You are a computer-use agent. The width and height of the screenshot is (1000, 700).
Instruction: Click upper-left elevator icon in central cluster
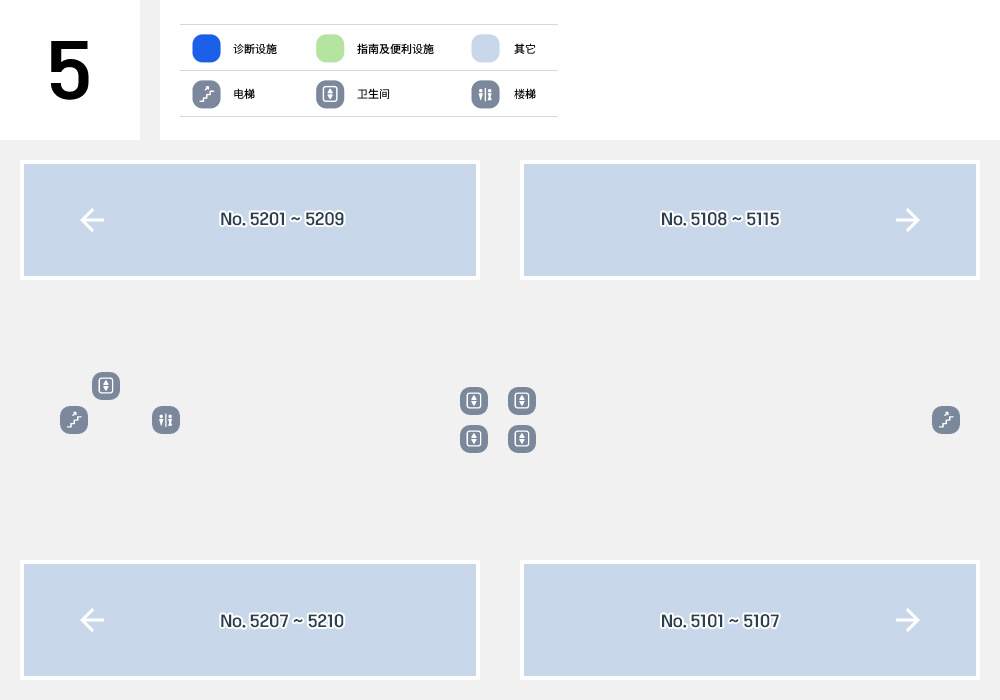click(474, 401)
